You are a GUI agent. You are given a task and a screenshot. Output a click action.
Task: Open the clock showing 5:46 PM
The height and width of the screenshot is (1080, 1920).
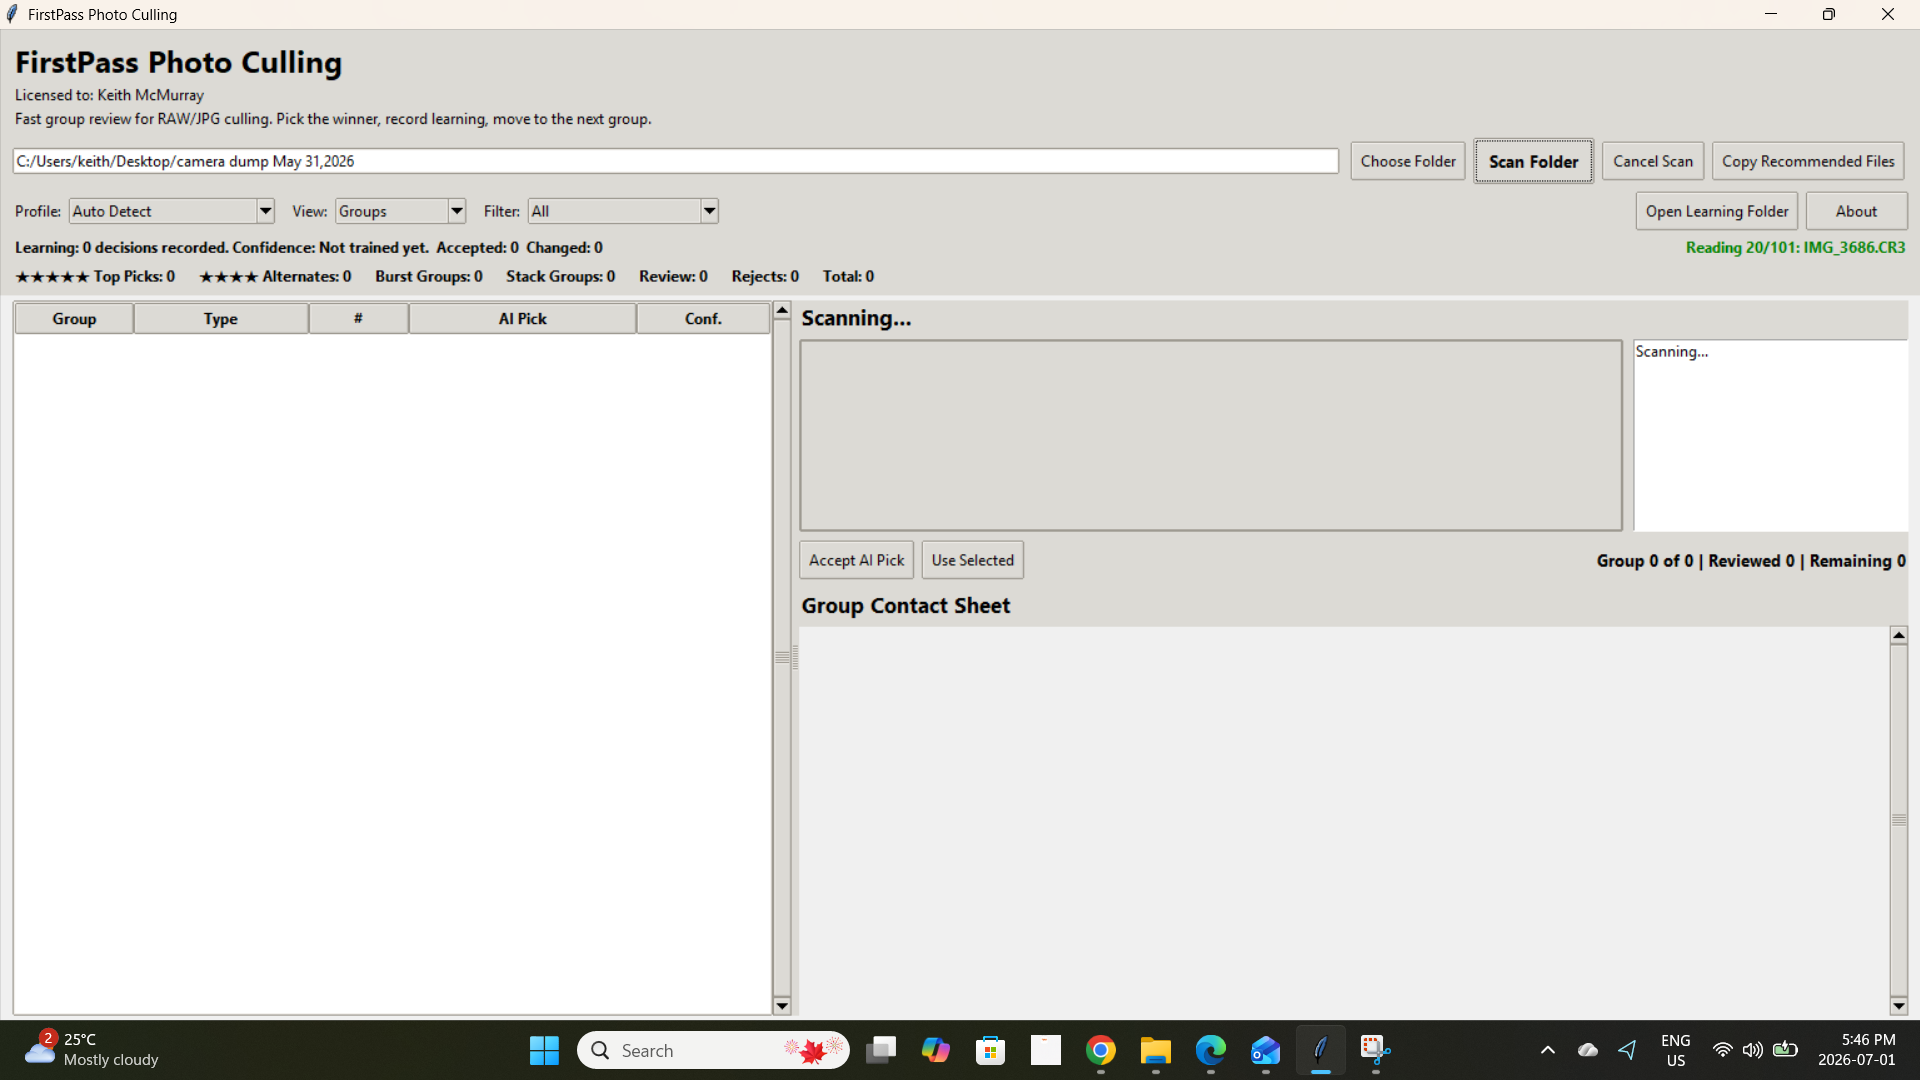pos(1857,1050)
